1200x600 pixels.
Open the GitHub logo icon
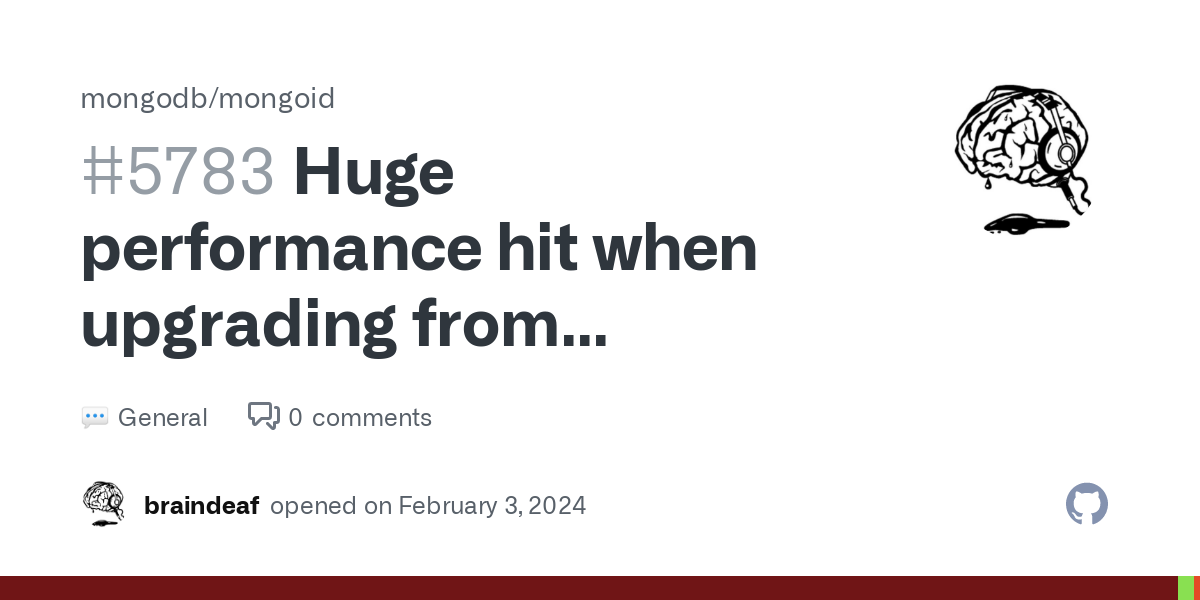coord(1086,504)
